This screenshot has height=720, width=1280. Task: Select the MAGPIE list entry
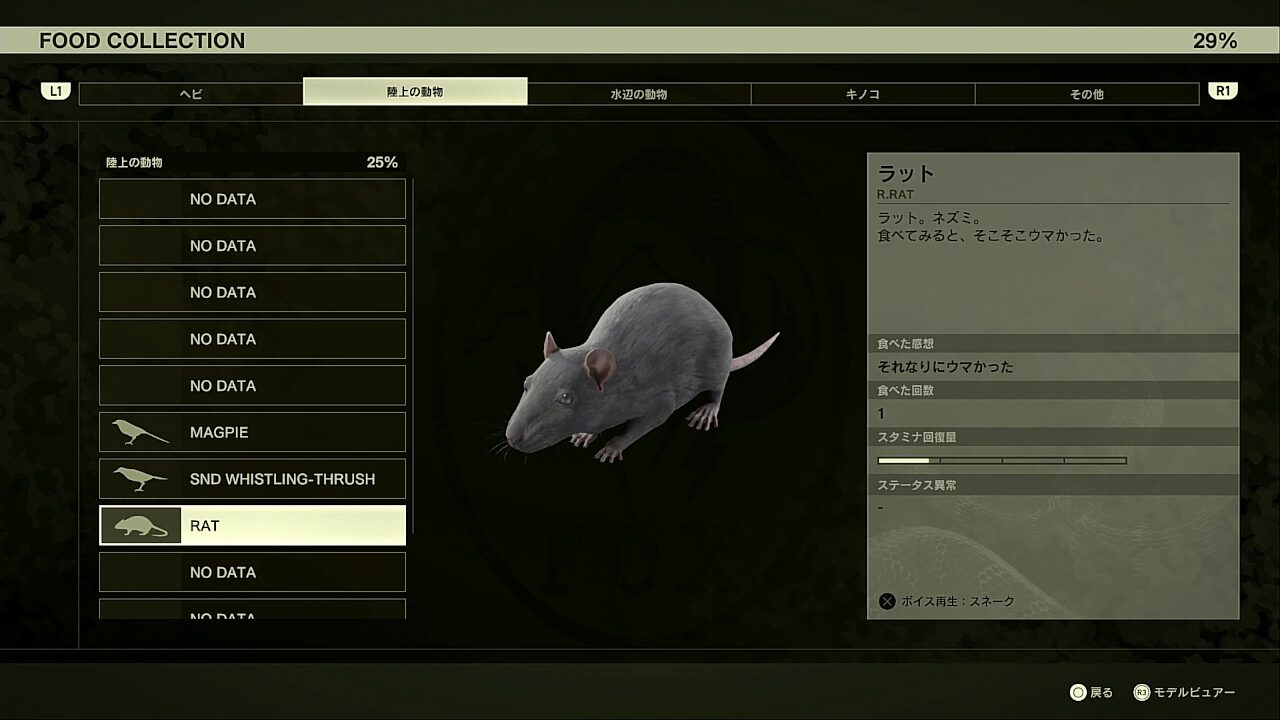(x=252, y=432)
